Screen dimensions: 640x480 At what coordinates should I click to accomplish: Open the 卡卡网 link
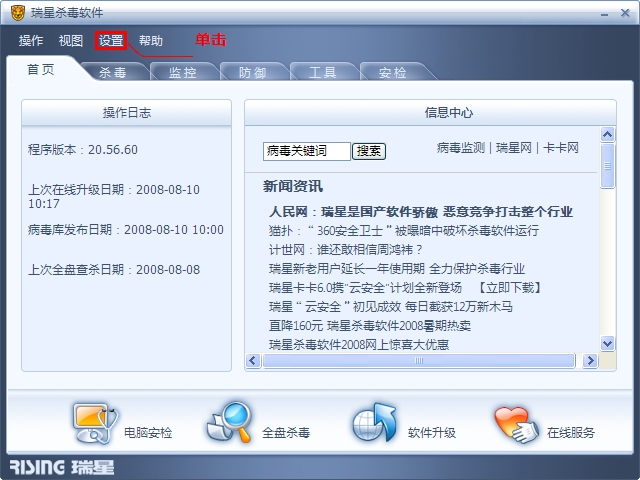pos(561,147)
